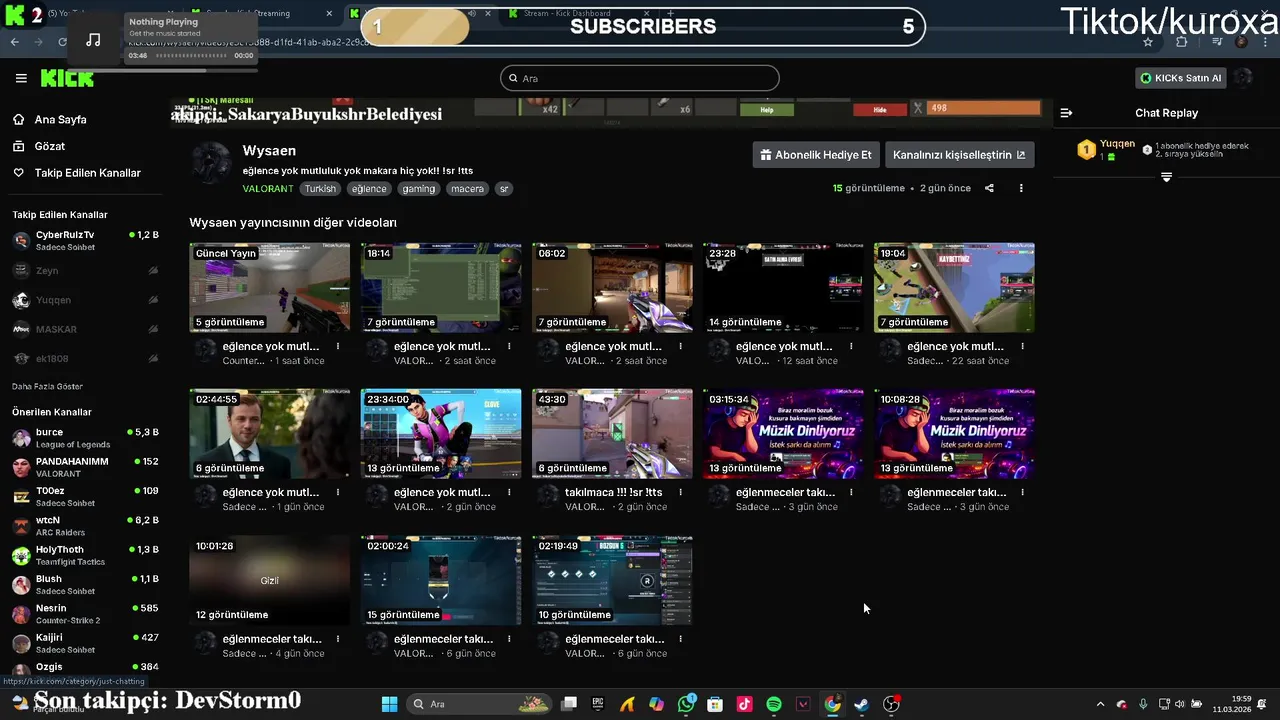Screen dimensions: 1280x720
Task: Click Abonelik Hediye Et button
Action: click(x=815, y=155)
